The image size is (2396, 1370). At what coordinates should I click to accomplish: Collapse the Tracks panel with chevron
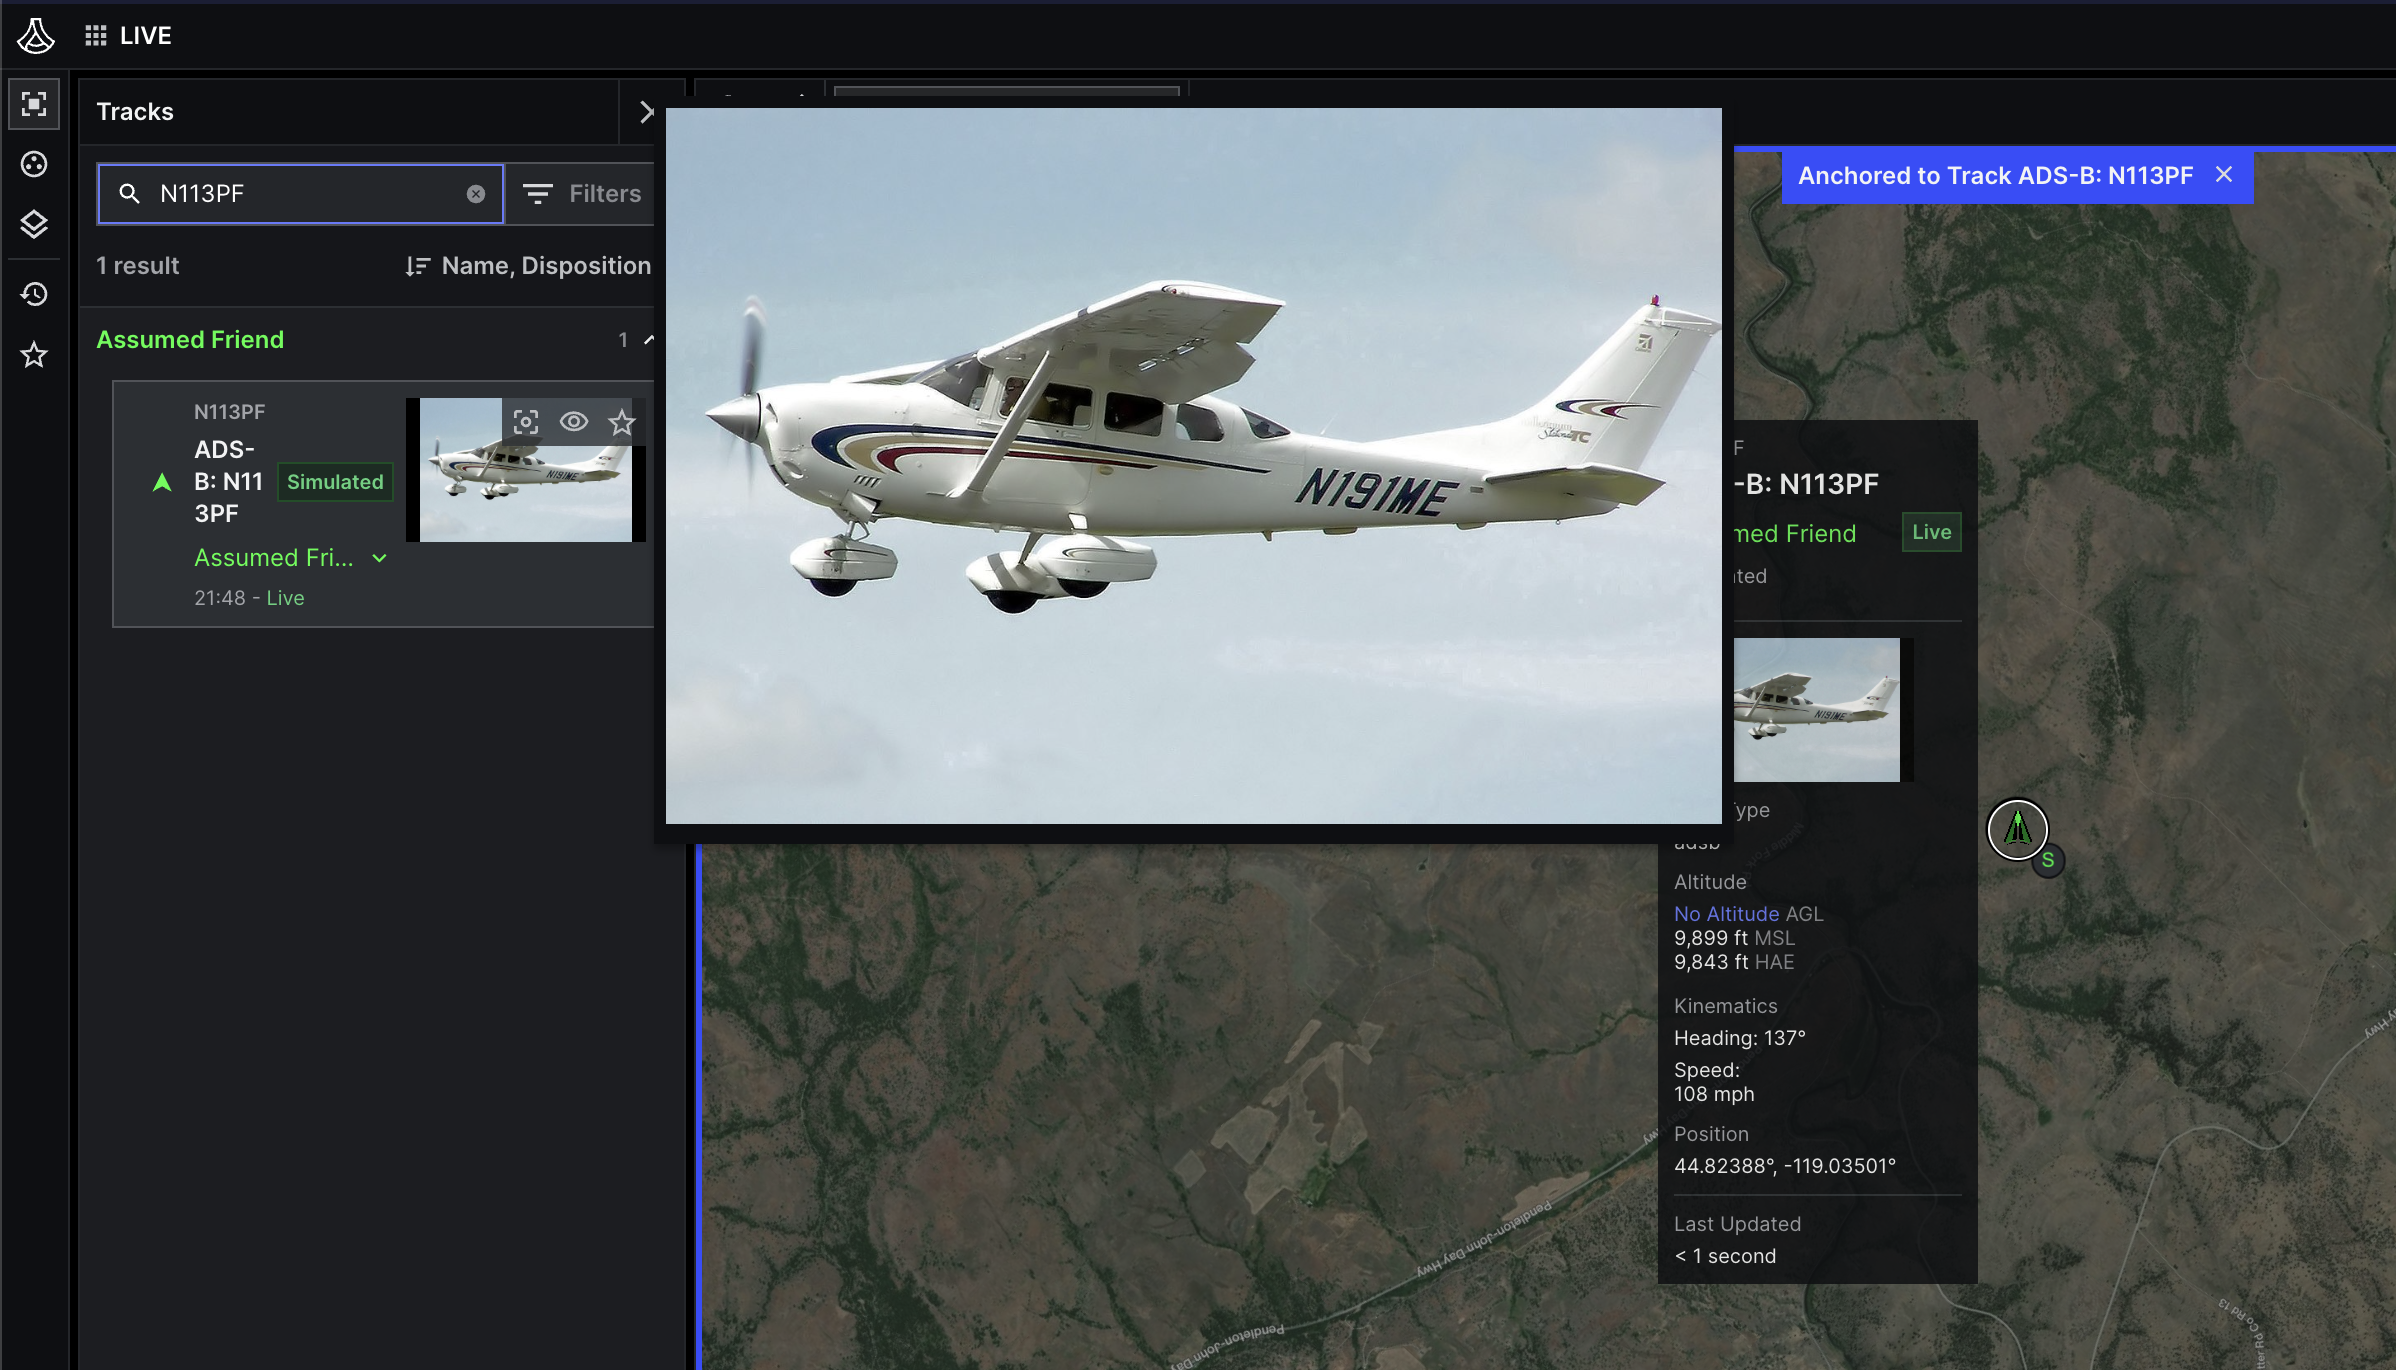click(646, 112)
